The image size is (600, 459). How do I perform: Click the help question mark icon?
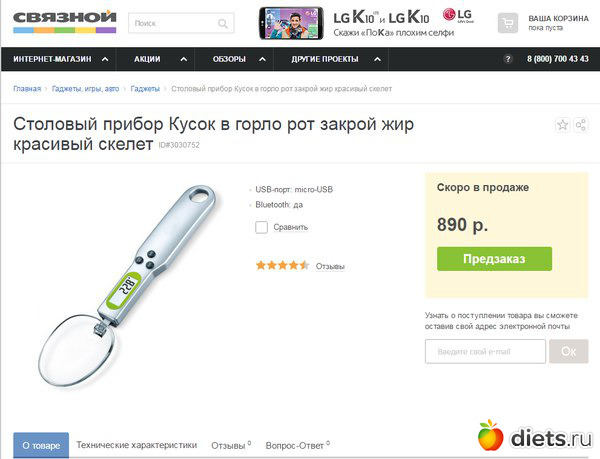508,59
